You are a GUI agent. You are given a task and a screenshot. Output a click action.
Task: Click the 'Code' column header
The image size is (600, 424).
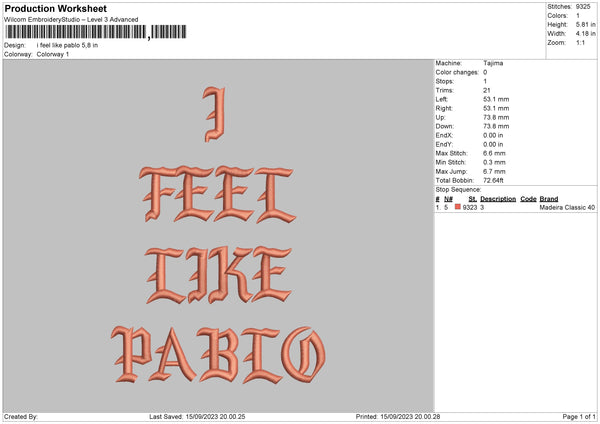pyautogui.click(x=528, y=199)
